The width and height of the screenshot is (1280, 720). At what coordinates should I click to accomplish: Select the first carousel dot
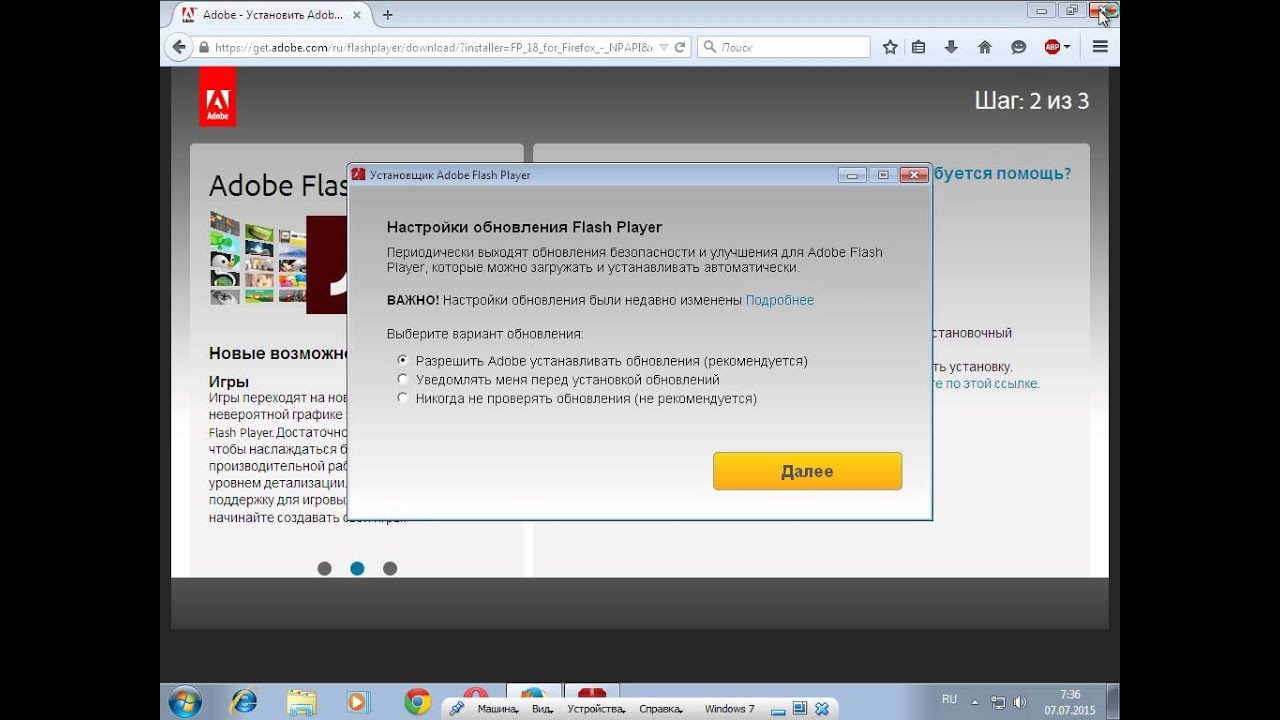[324, 568]
